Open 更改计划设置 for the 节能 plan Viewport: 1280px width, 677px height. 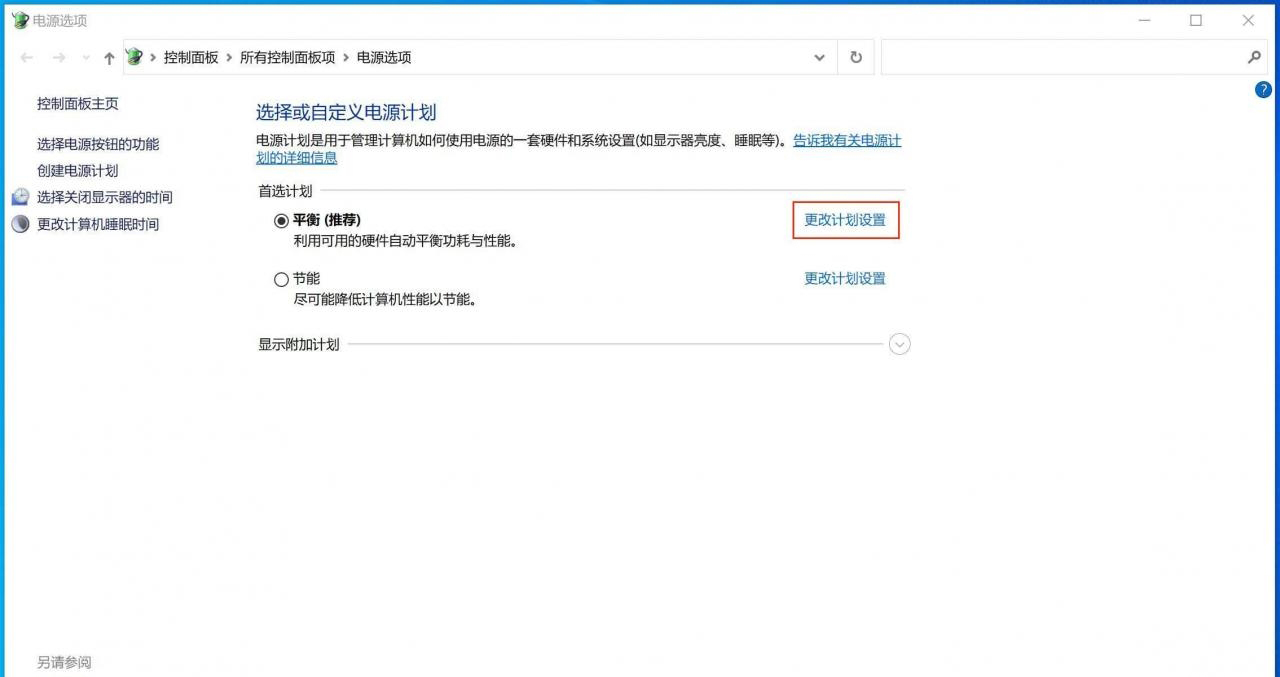[x=845, y=279]
